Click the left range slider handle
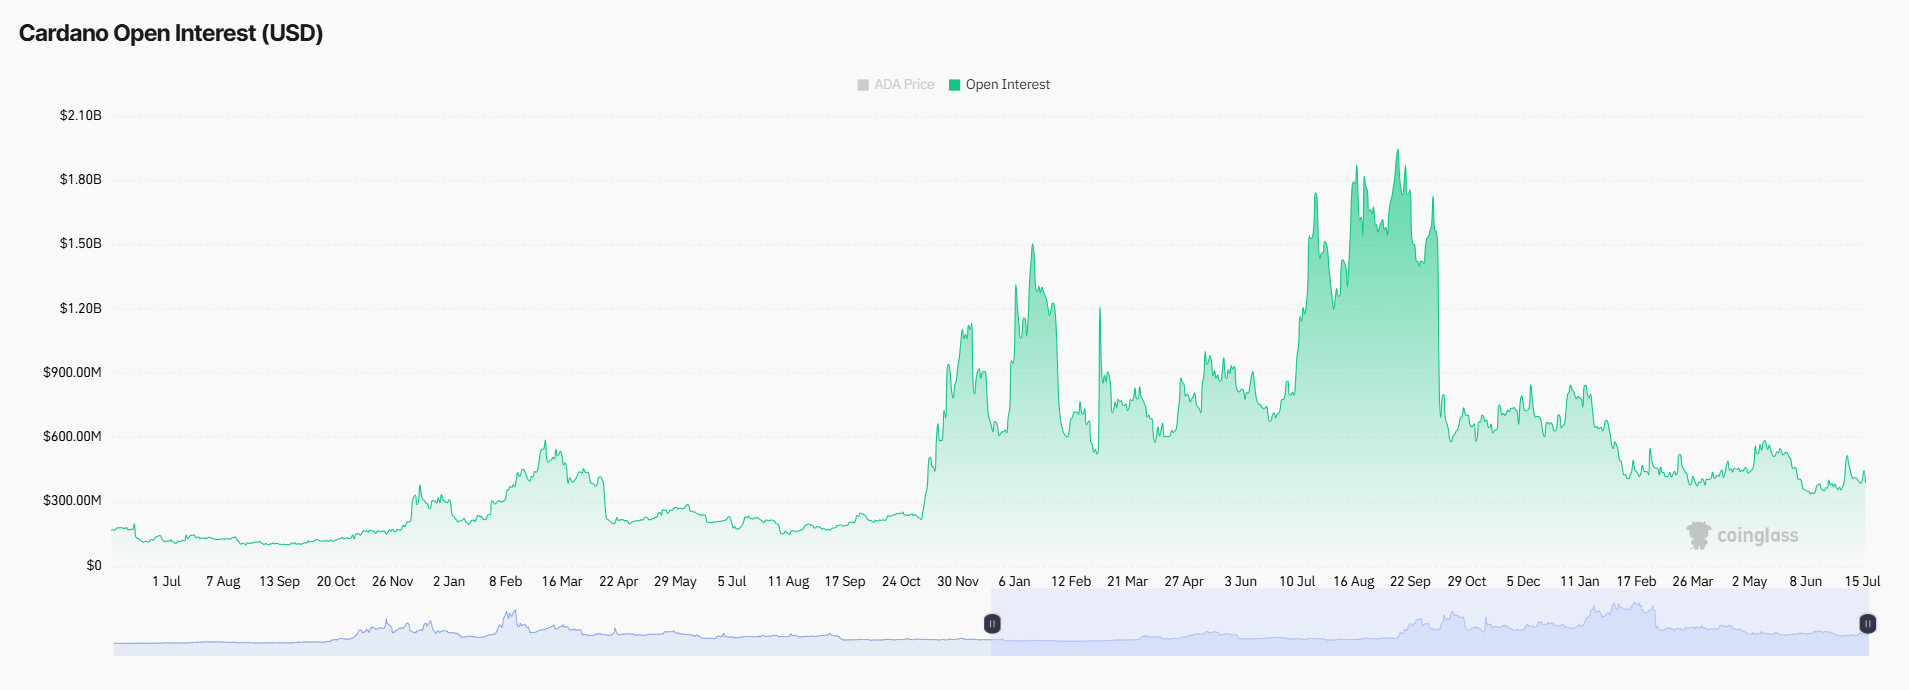1909x690 pixels. 992,624
